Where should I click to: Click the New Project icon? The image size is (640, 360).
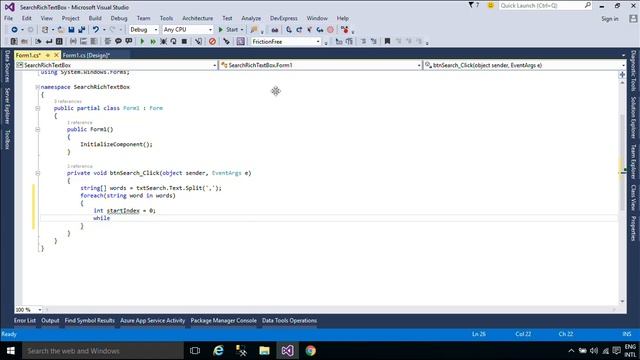(x=45, y=30)
